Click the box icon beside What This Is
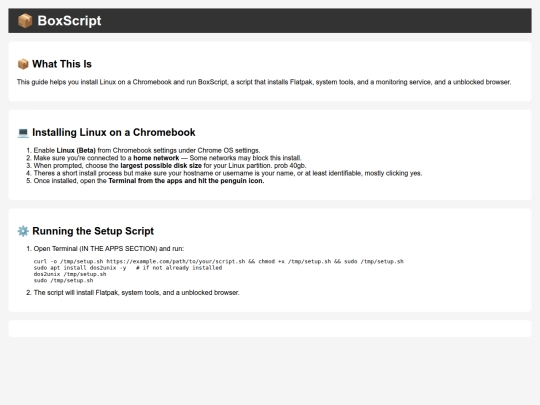Screen dimensions: 540x405 (x=23, y=64)
